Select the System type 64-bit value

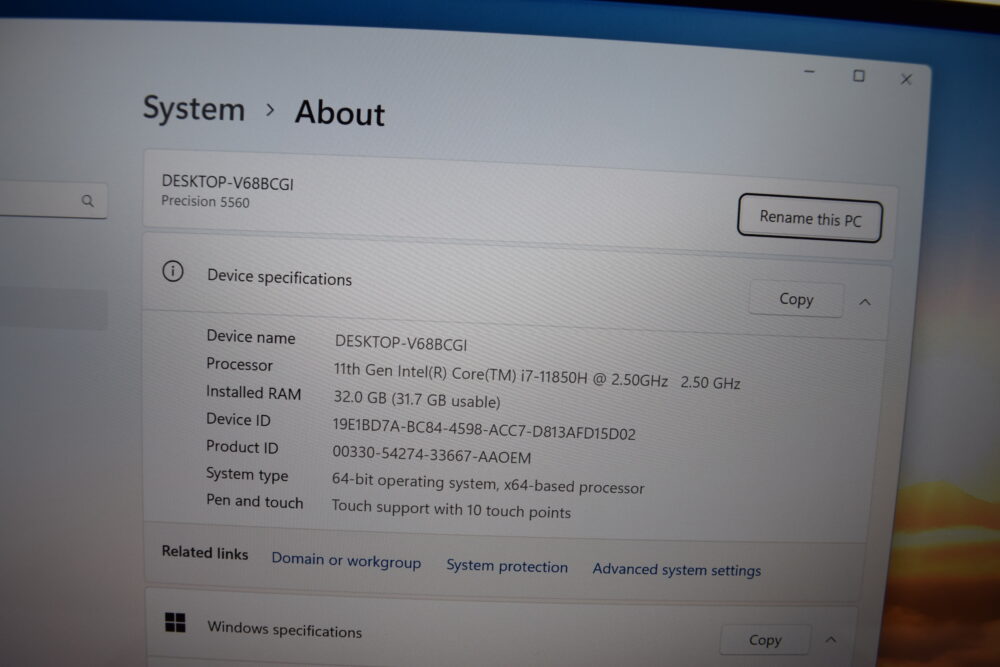click(488, 483)
